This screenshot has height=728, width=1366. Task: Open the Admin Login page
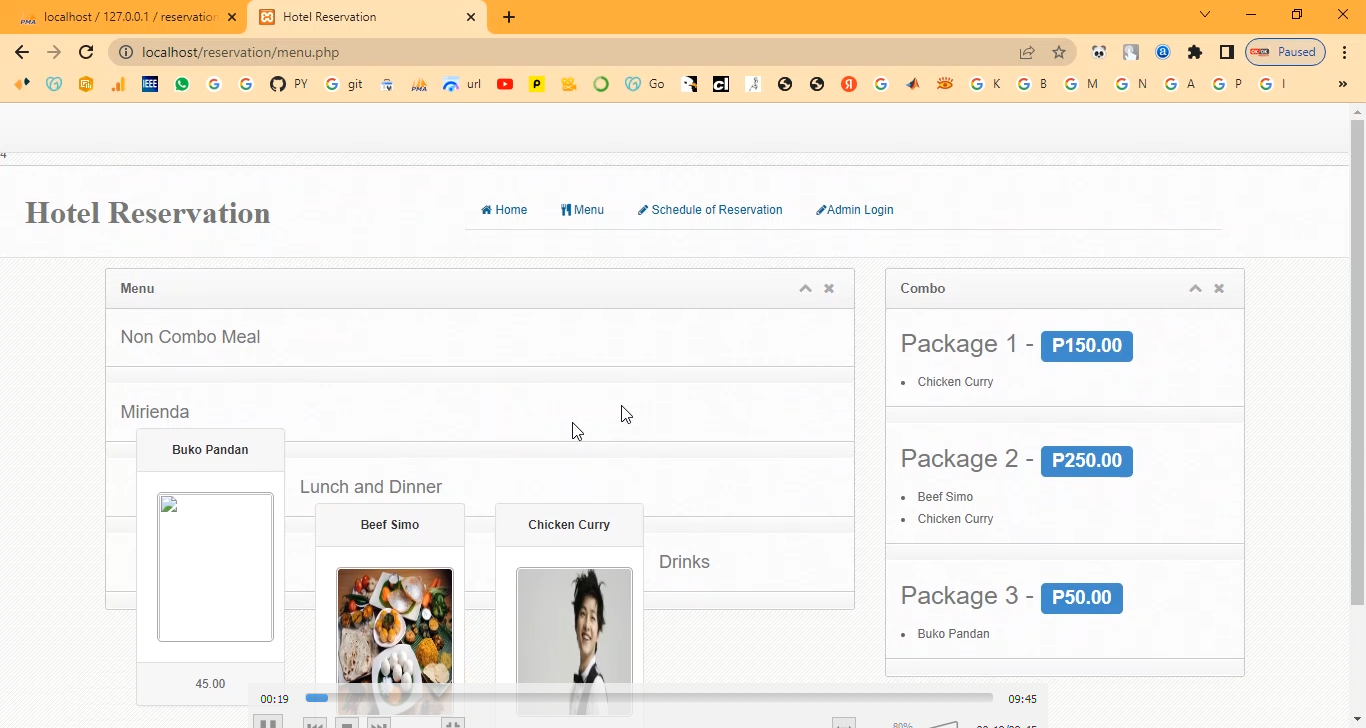click(x=855, y=210)
